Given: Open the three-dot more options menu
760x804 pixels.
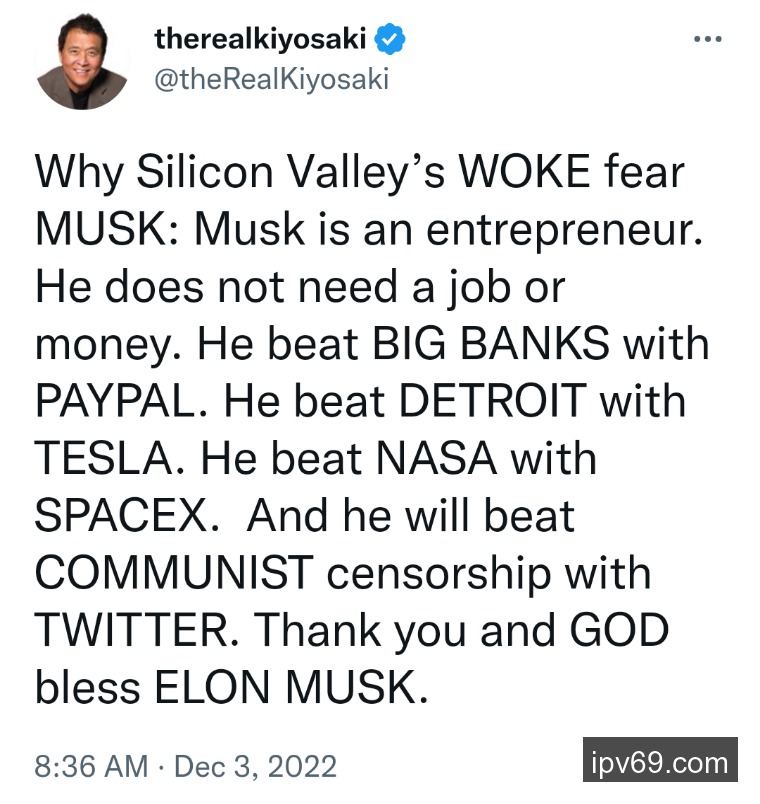Looking at the screenshot, I should coord(707,40).
